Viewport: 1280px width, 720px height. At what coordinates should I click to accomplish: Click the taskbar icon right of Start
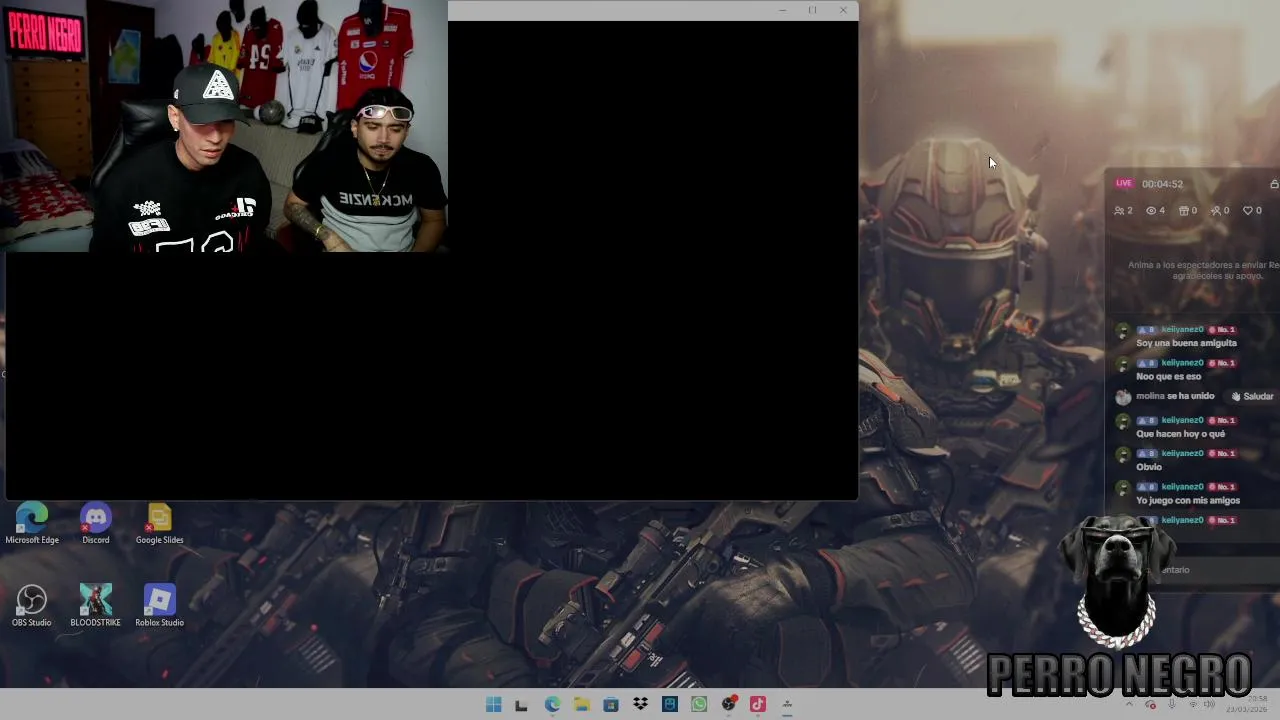[521, 705]
